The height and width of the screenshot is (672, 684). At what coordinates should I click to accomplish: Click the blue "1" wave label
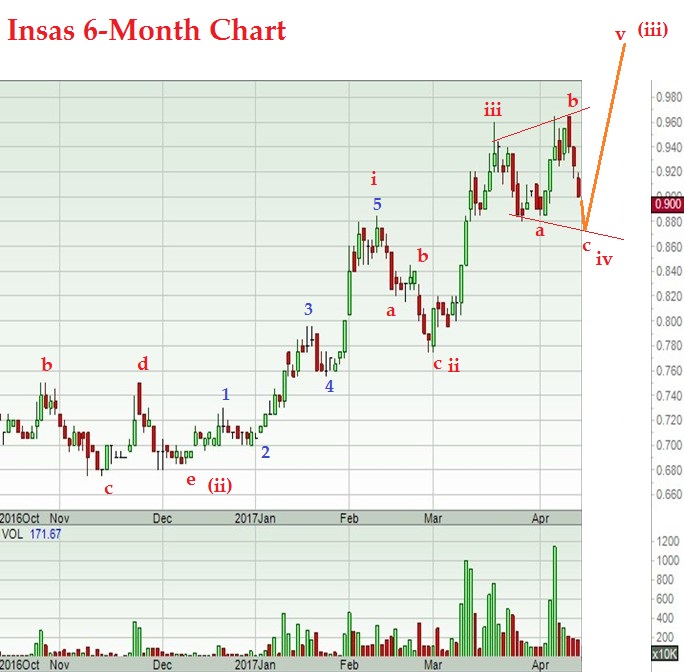[x=226, y=394]
